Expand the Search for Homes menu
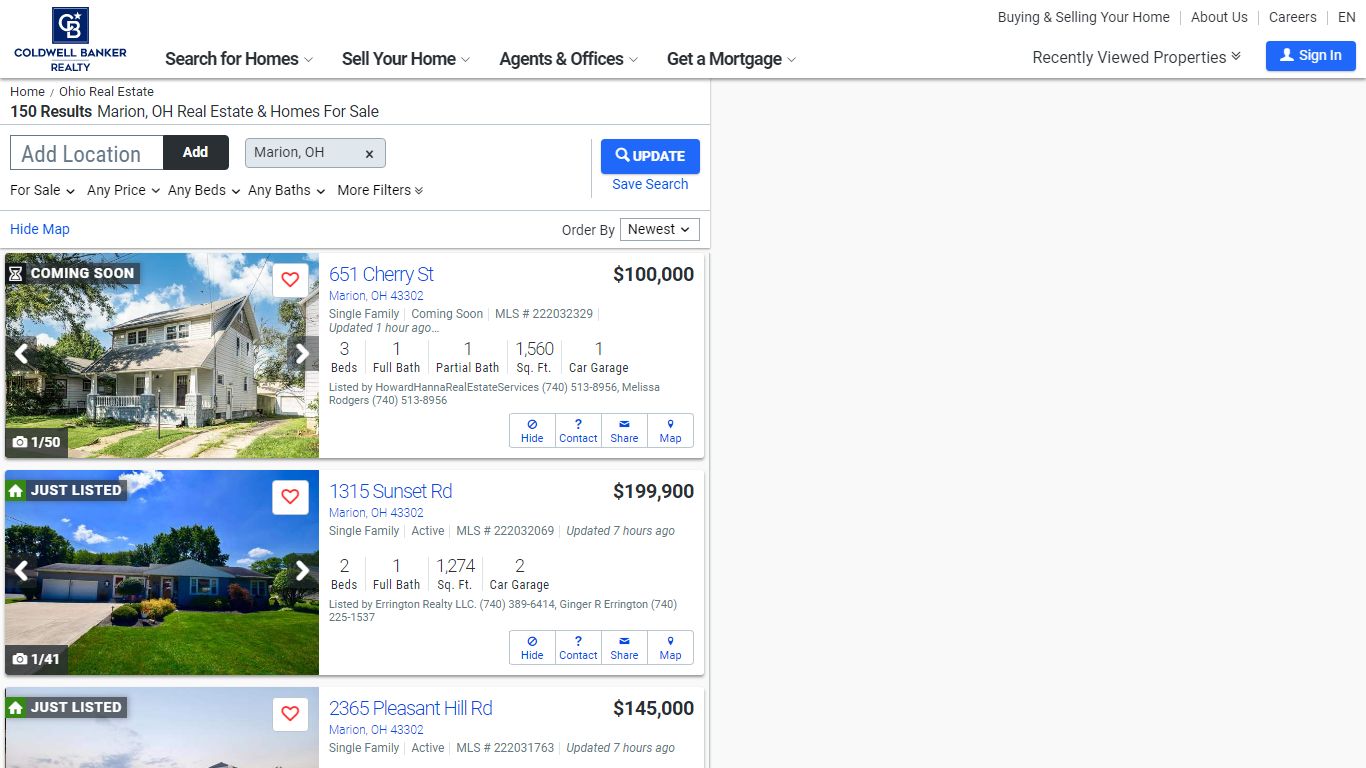Screen dimensions: 1366x768 point(239,59)
